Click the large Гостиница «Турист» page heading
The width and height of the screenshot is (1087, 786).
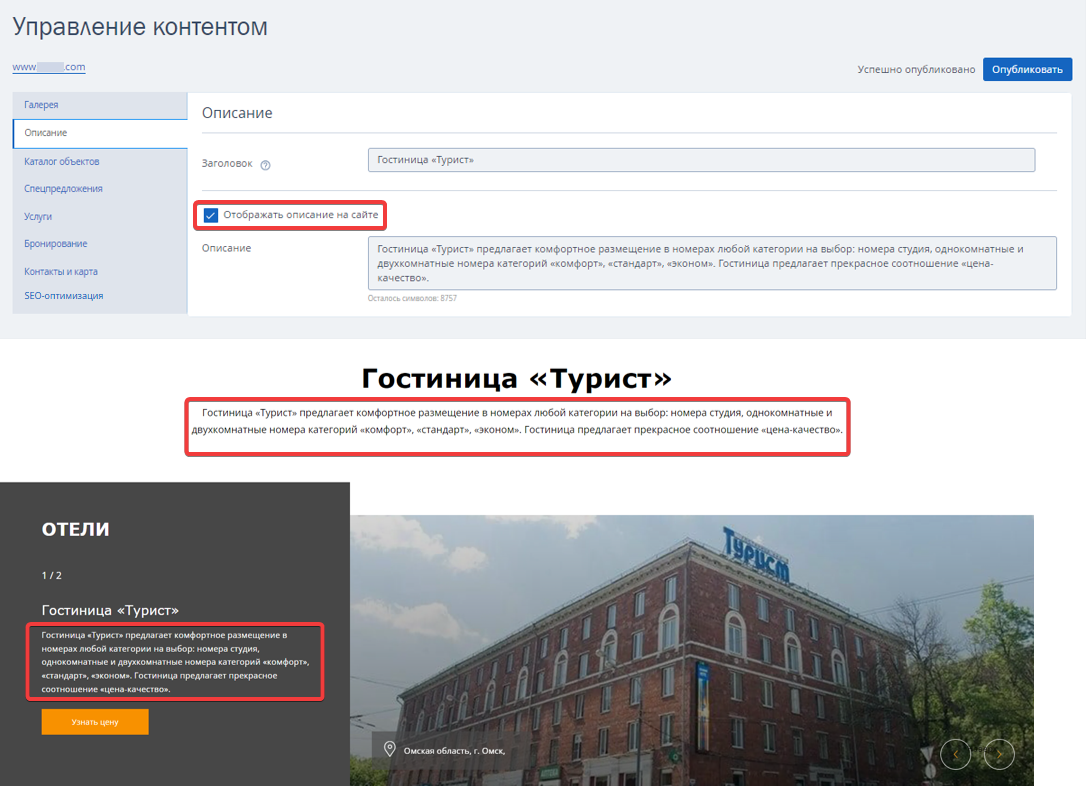(x=516, y=378)
